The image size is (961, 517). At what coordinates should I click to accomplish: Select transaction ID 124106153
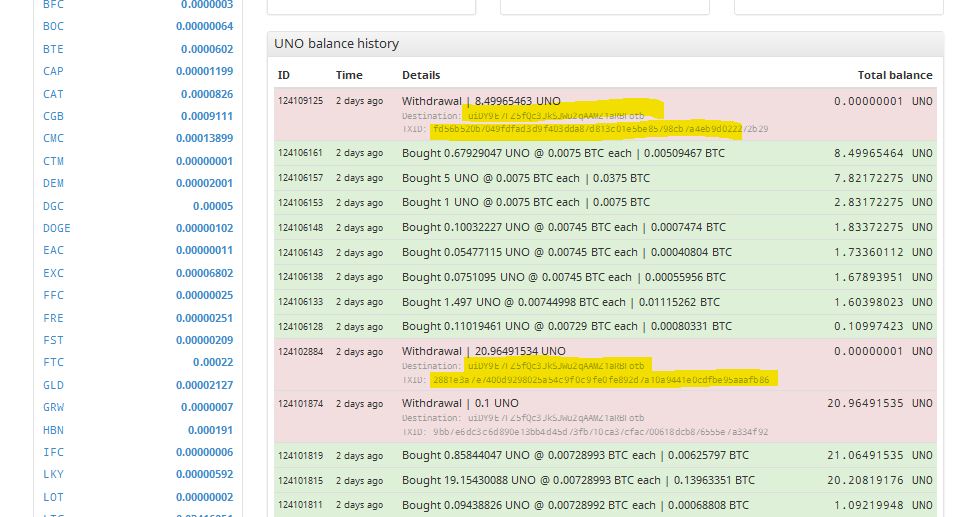(x=300, y=202)
